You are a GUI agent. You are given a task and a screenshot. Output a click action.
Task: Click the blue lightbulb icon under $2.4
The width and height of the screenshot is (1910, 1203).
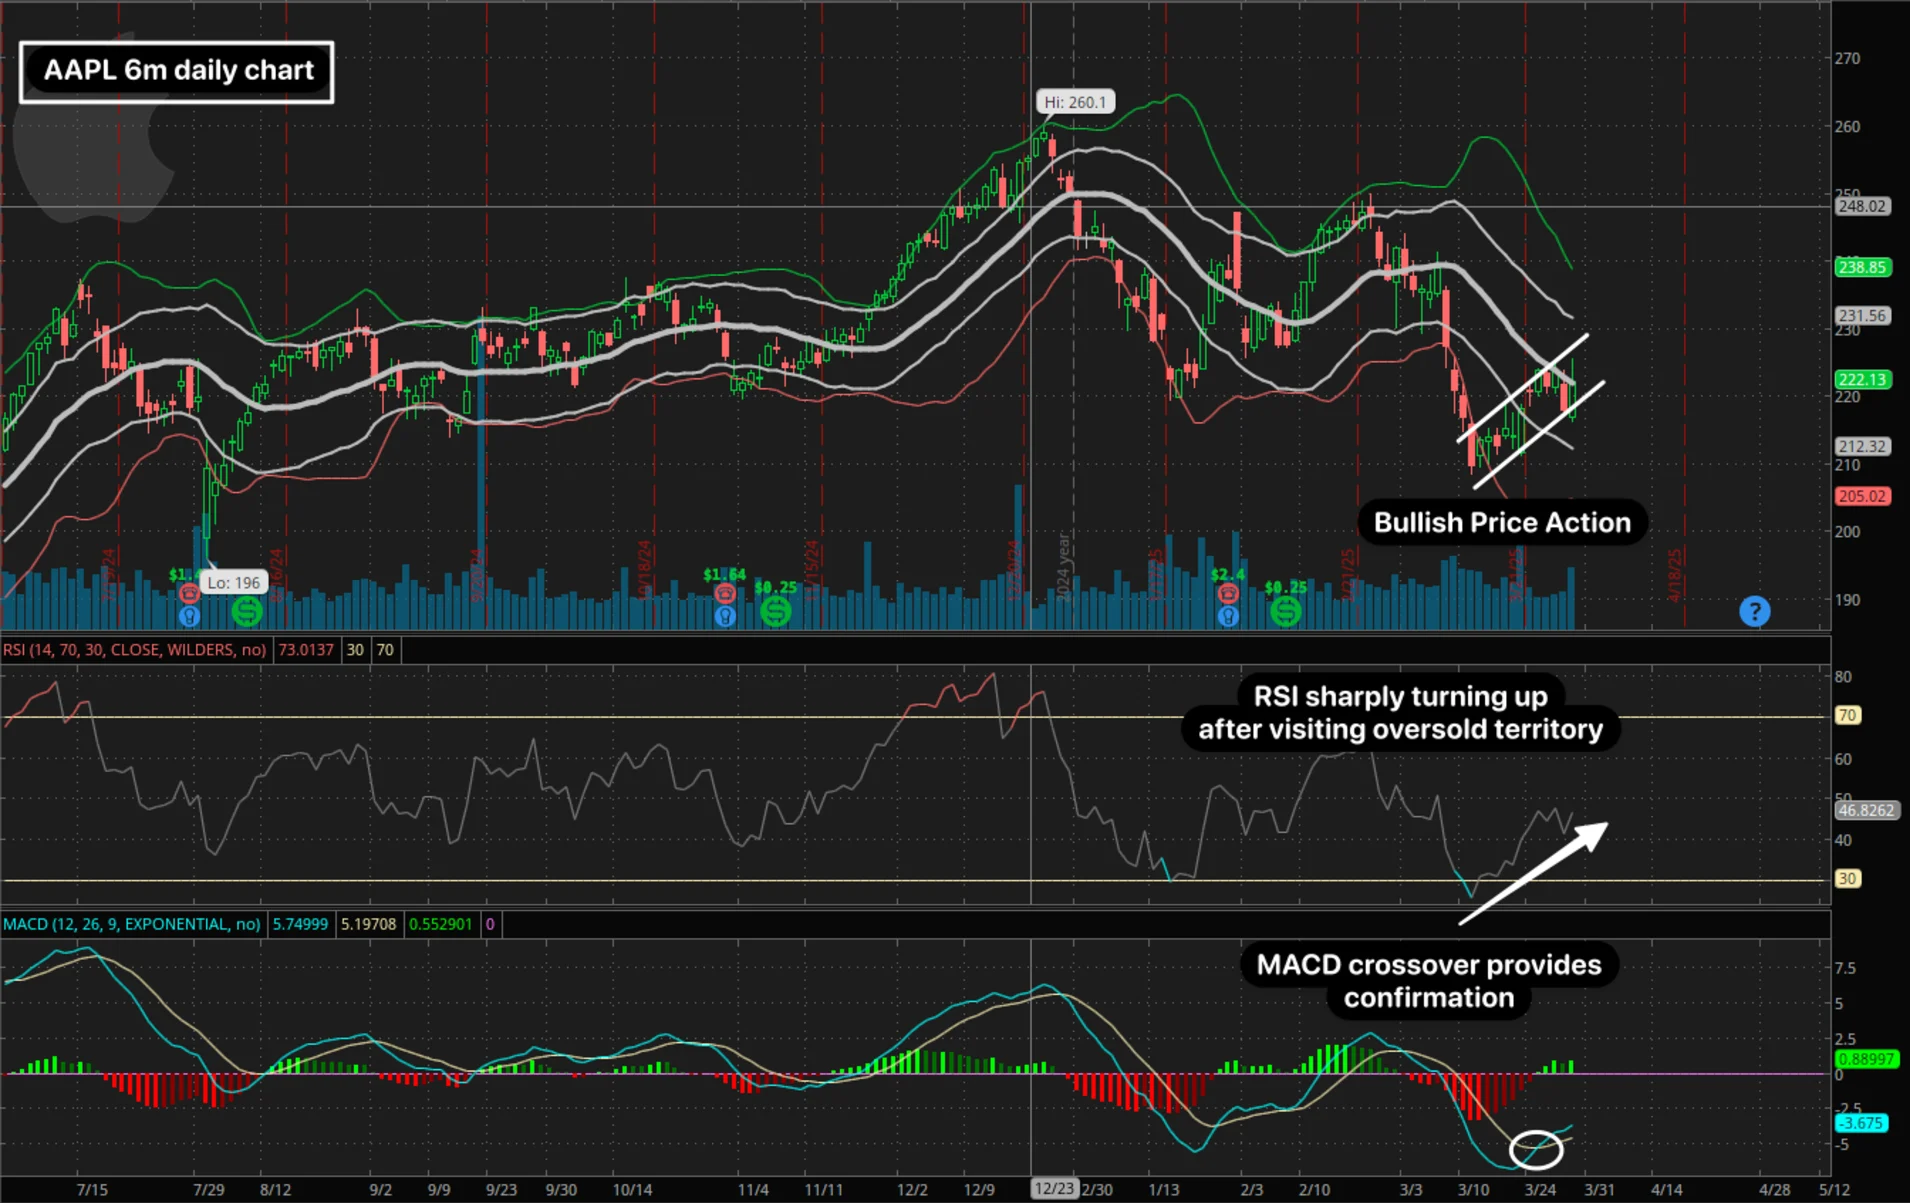tap(1228, 616)
